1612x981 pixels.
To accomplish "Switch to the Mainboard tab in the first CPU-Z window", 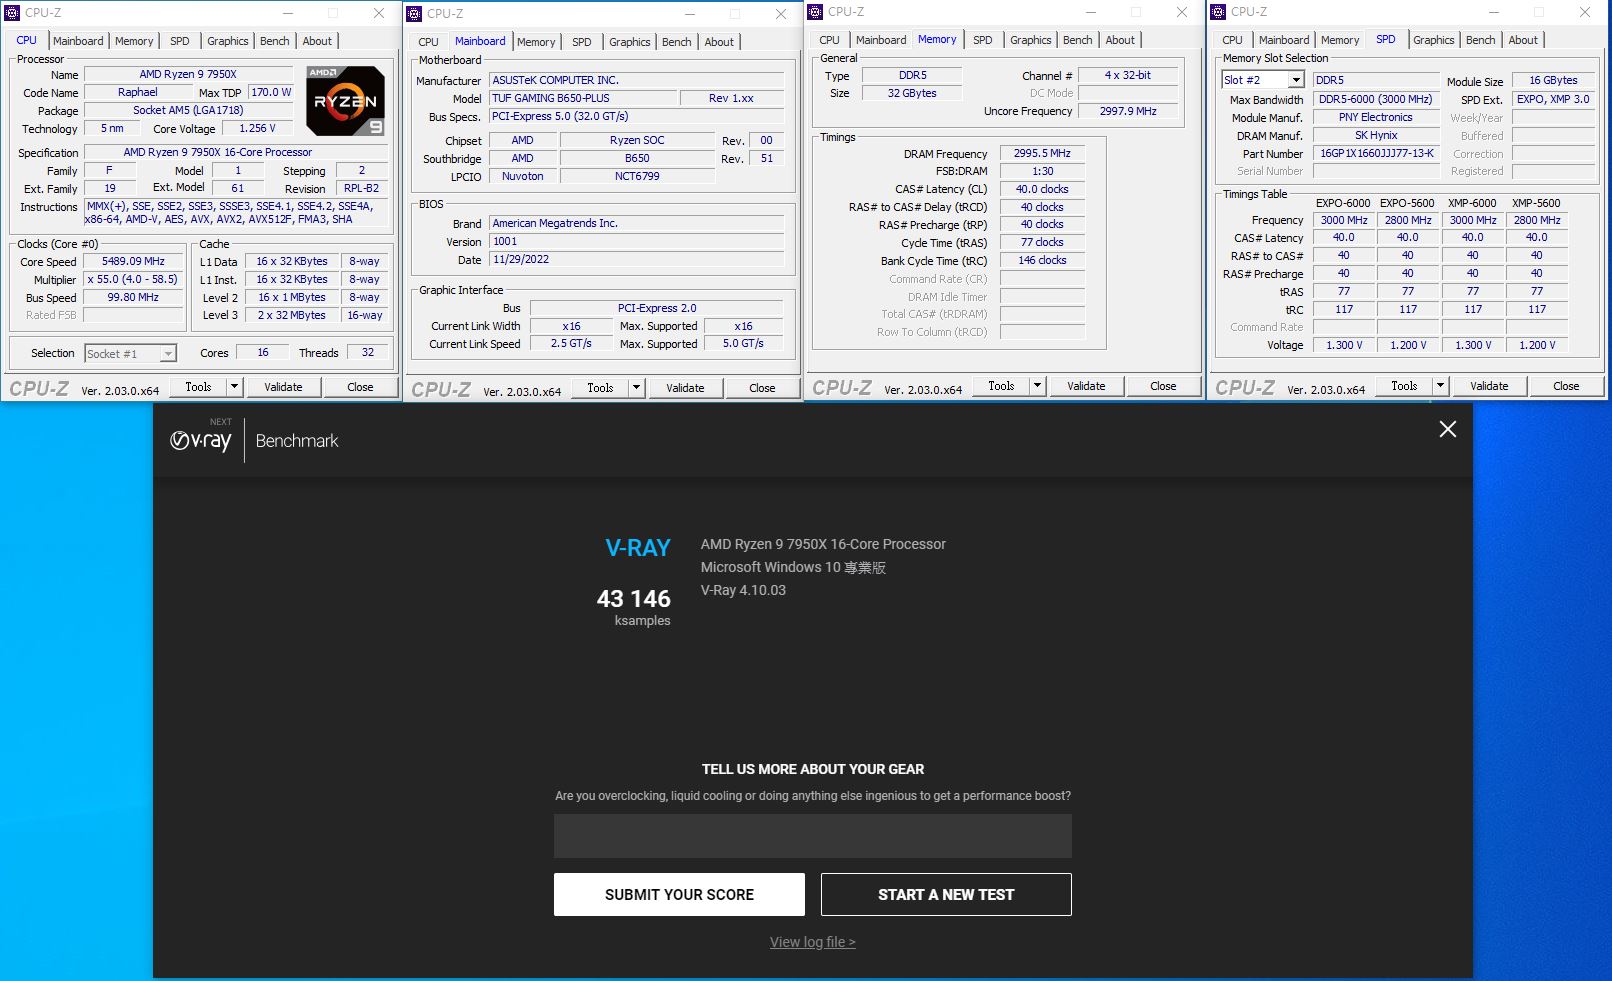I will (x=78, y=41).
